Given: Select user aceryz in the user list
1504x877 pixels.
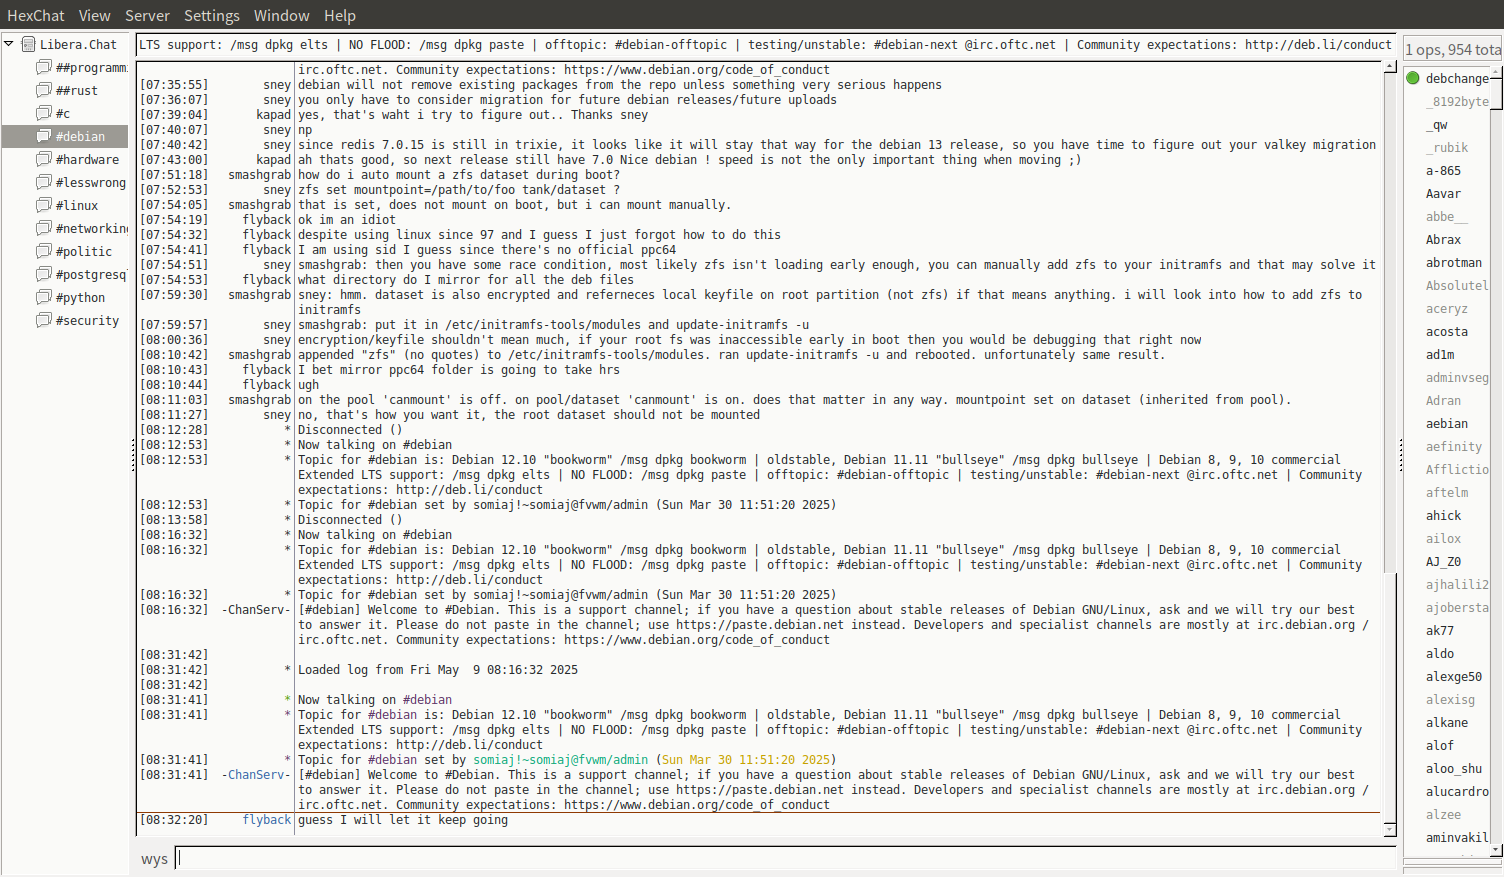Looking at the screenshot, I should pyautogui.click(x=1447, y=308).
